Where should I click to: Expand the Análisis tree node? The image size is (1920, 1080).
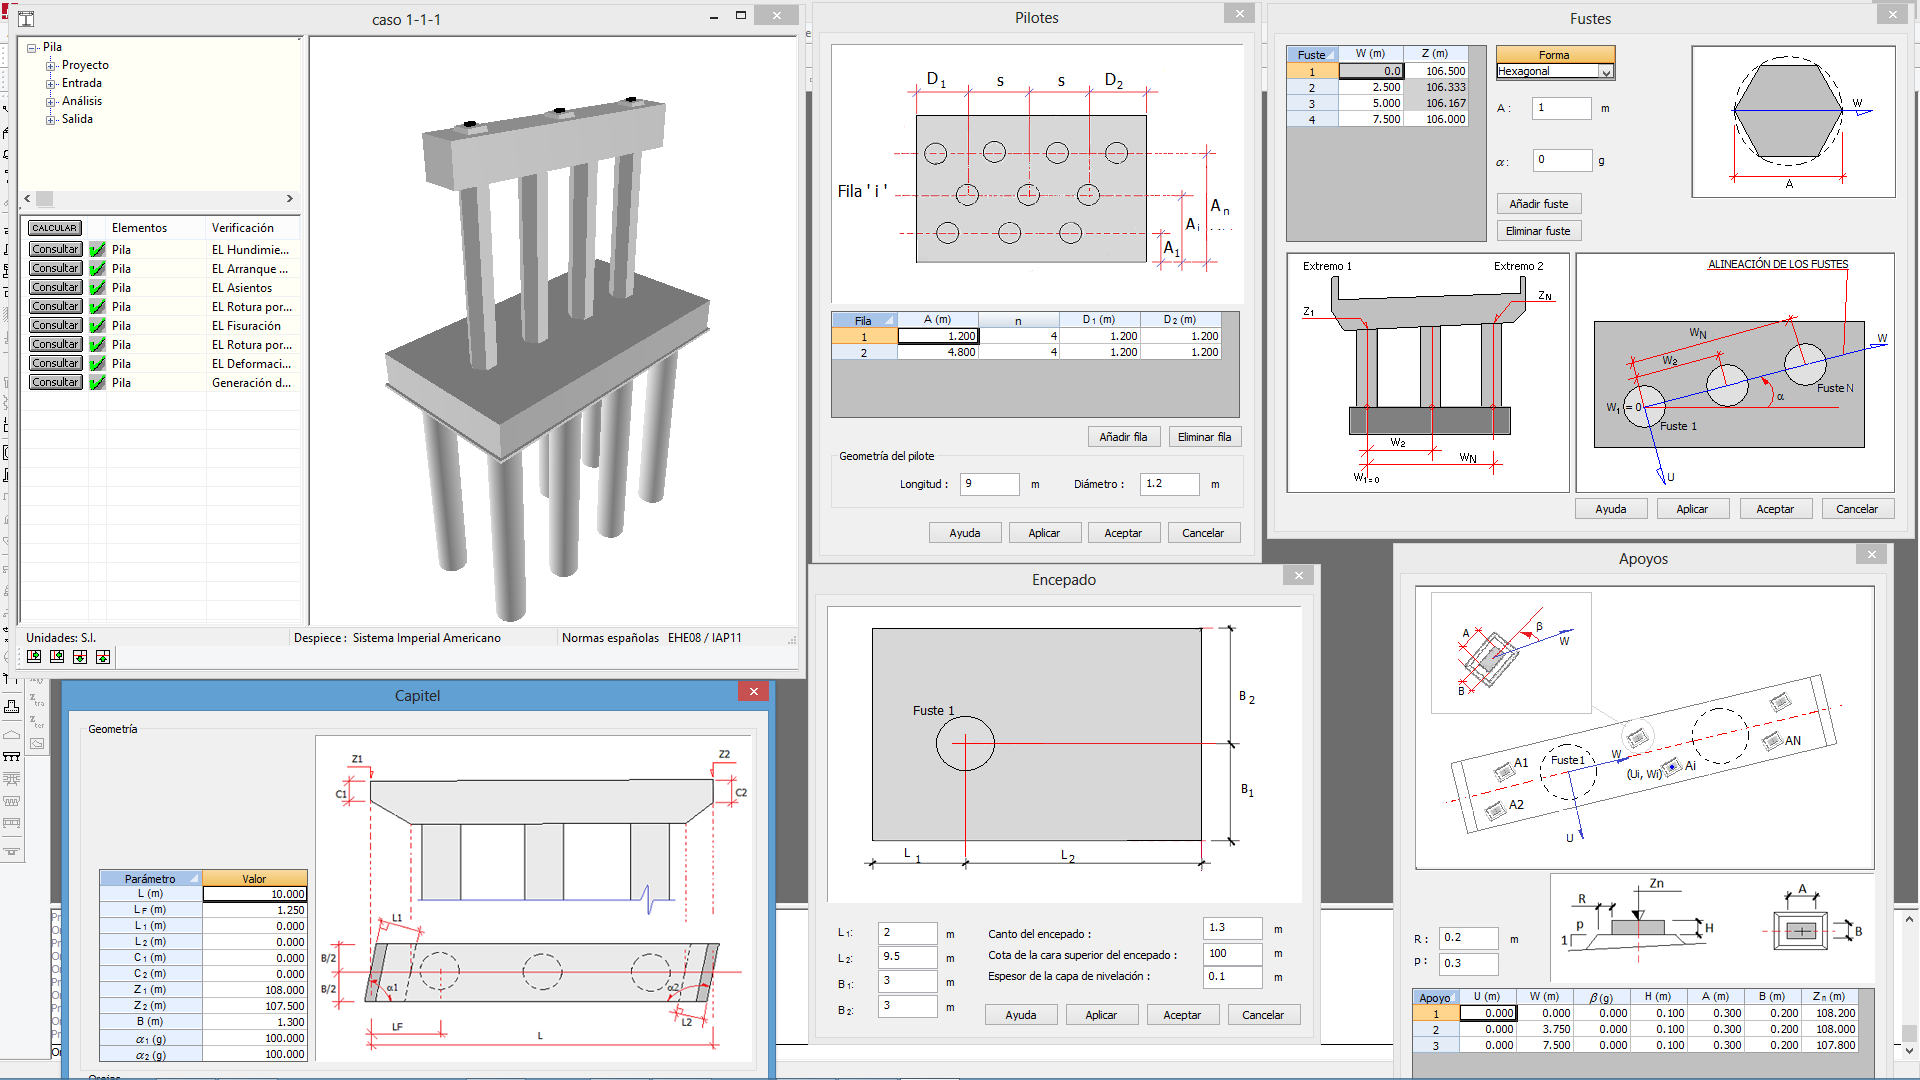[51, 102]
